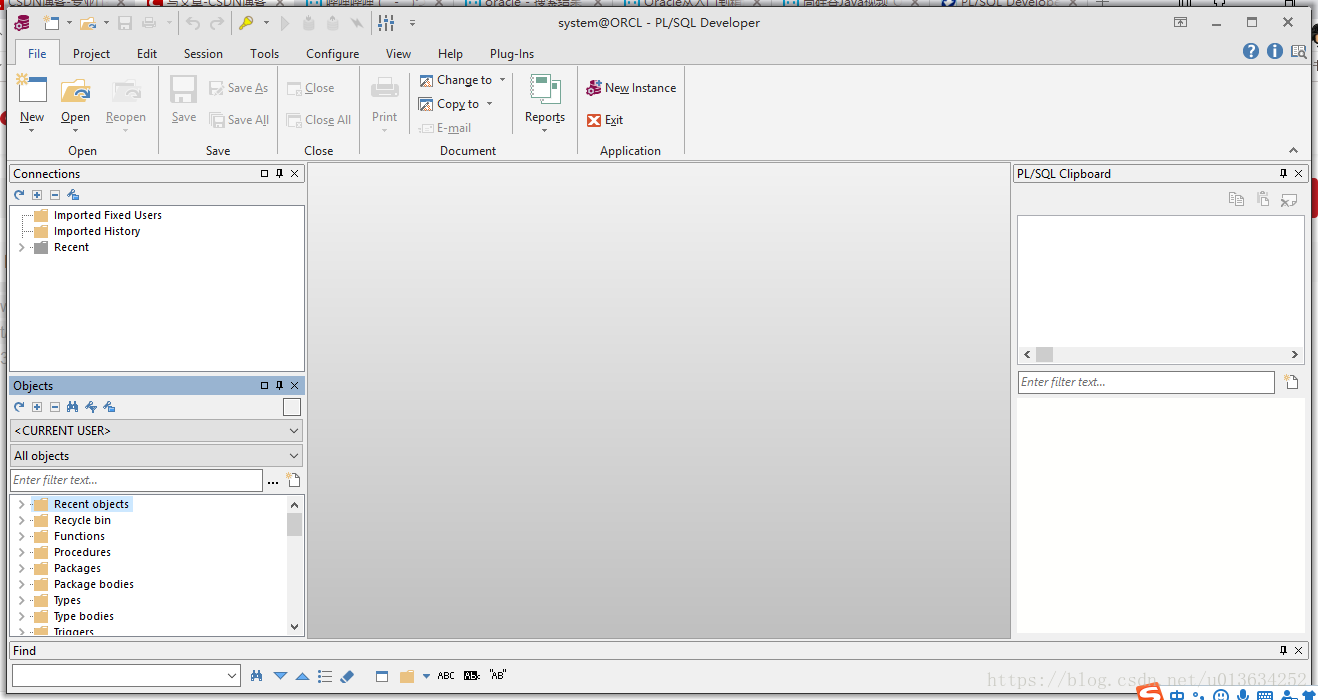
Task: Click the new filter icon beside Objects filter box
Action: 294,480
